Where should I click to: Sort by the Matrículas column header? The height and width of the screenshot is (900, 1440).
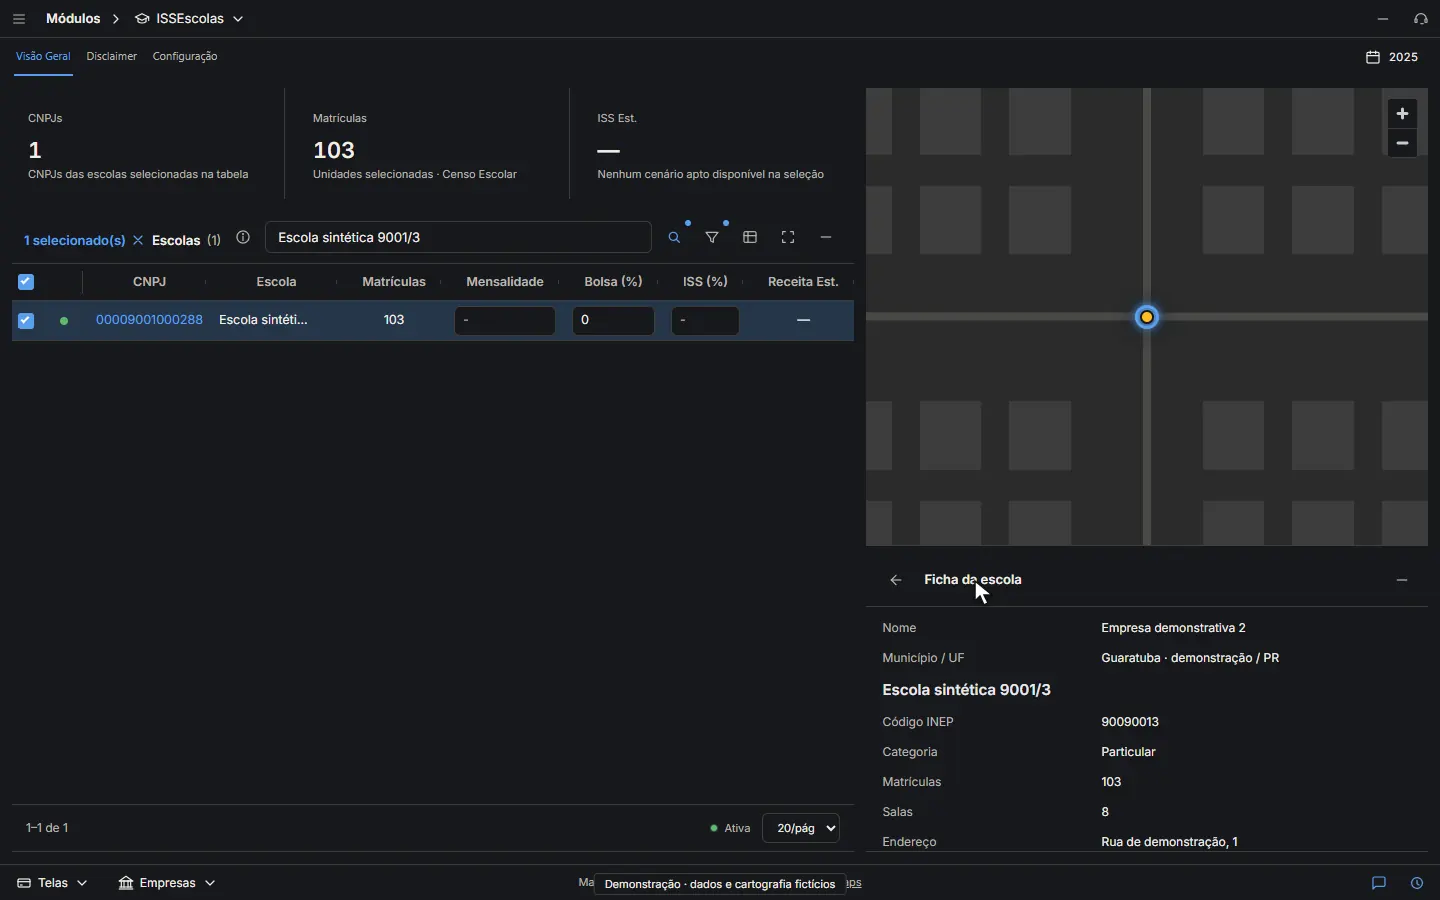coord(394,282)
